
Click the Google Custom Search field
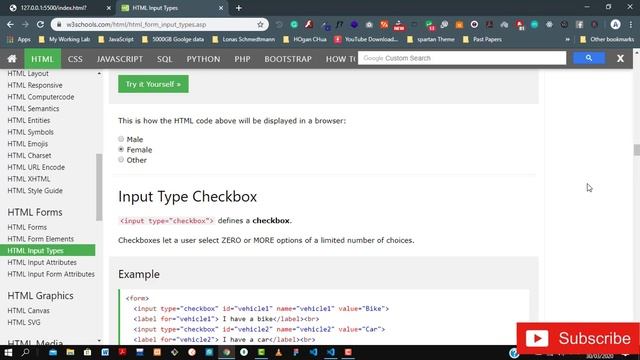[x=462, y=58]
